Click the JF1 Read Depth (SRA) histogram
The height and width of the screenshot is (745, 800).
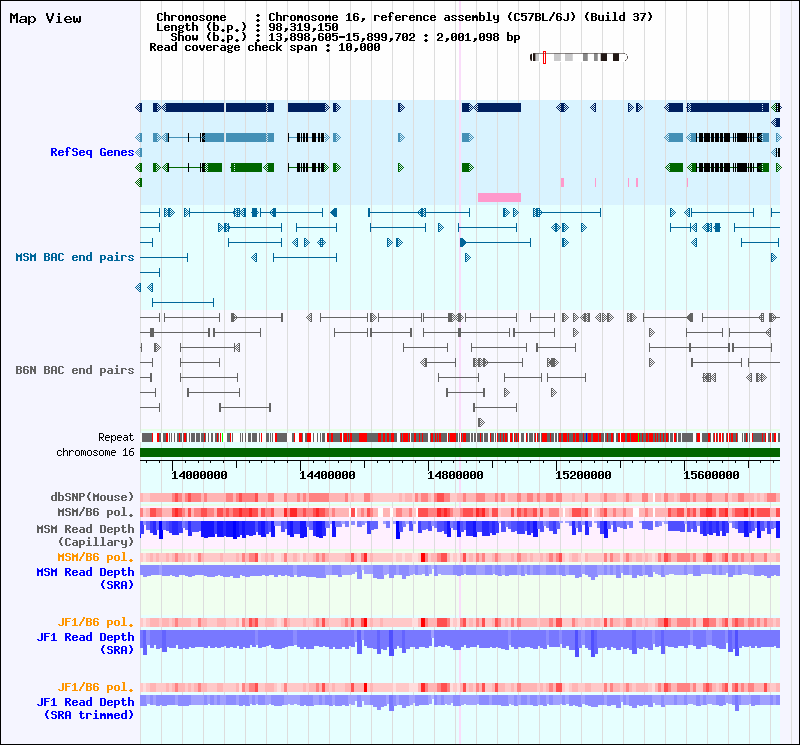(x=460, y=643)
